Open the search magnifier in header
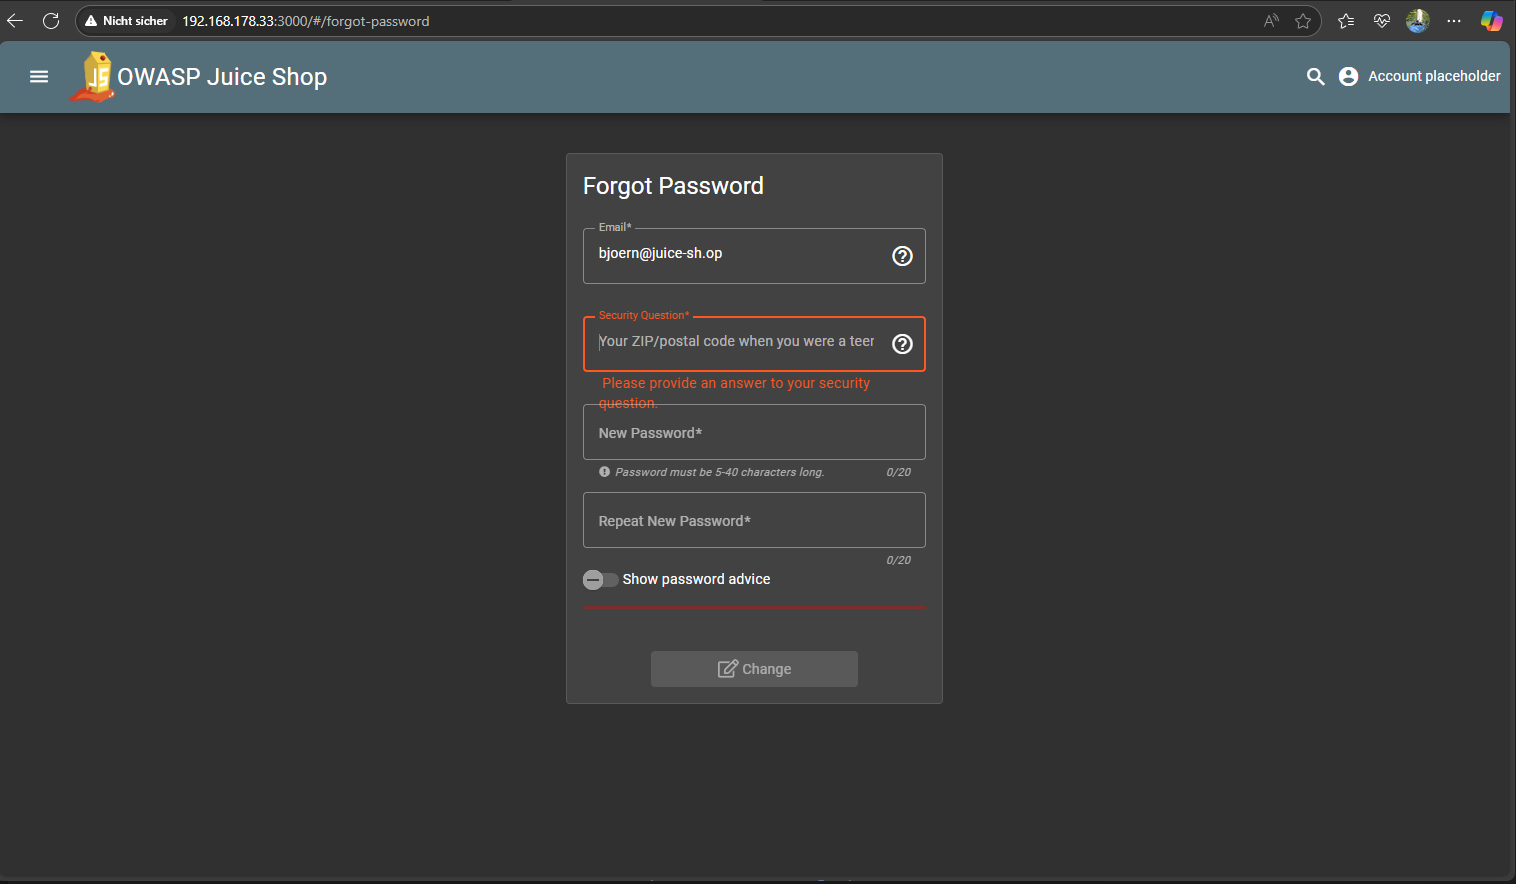This screenshot has height=884, width=1516. [1315, 77]
